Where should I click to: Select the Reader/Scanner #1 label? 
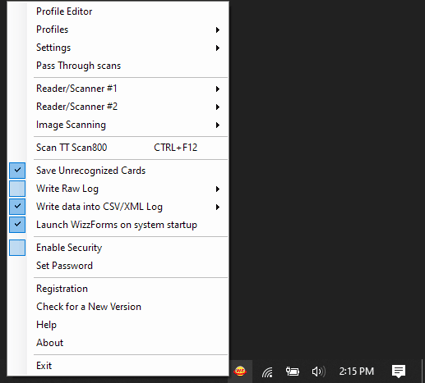click(77, 88)
